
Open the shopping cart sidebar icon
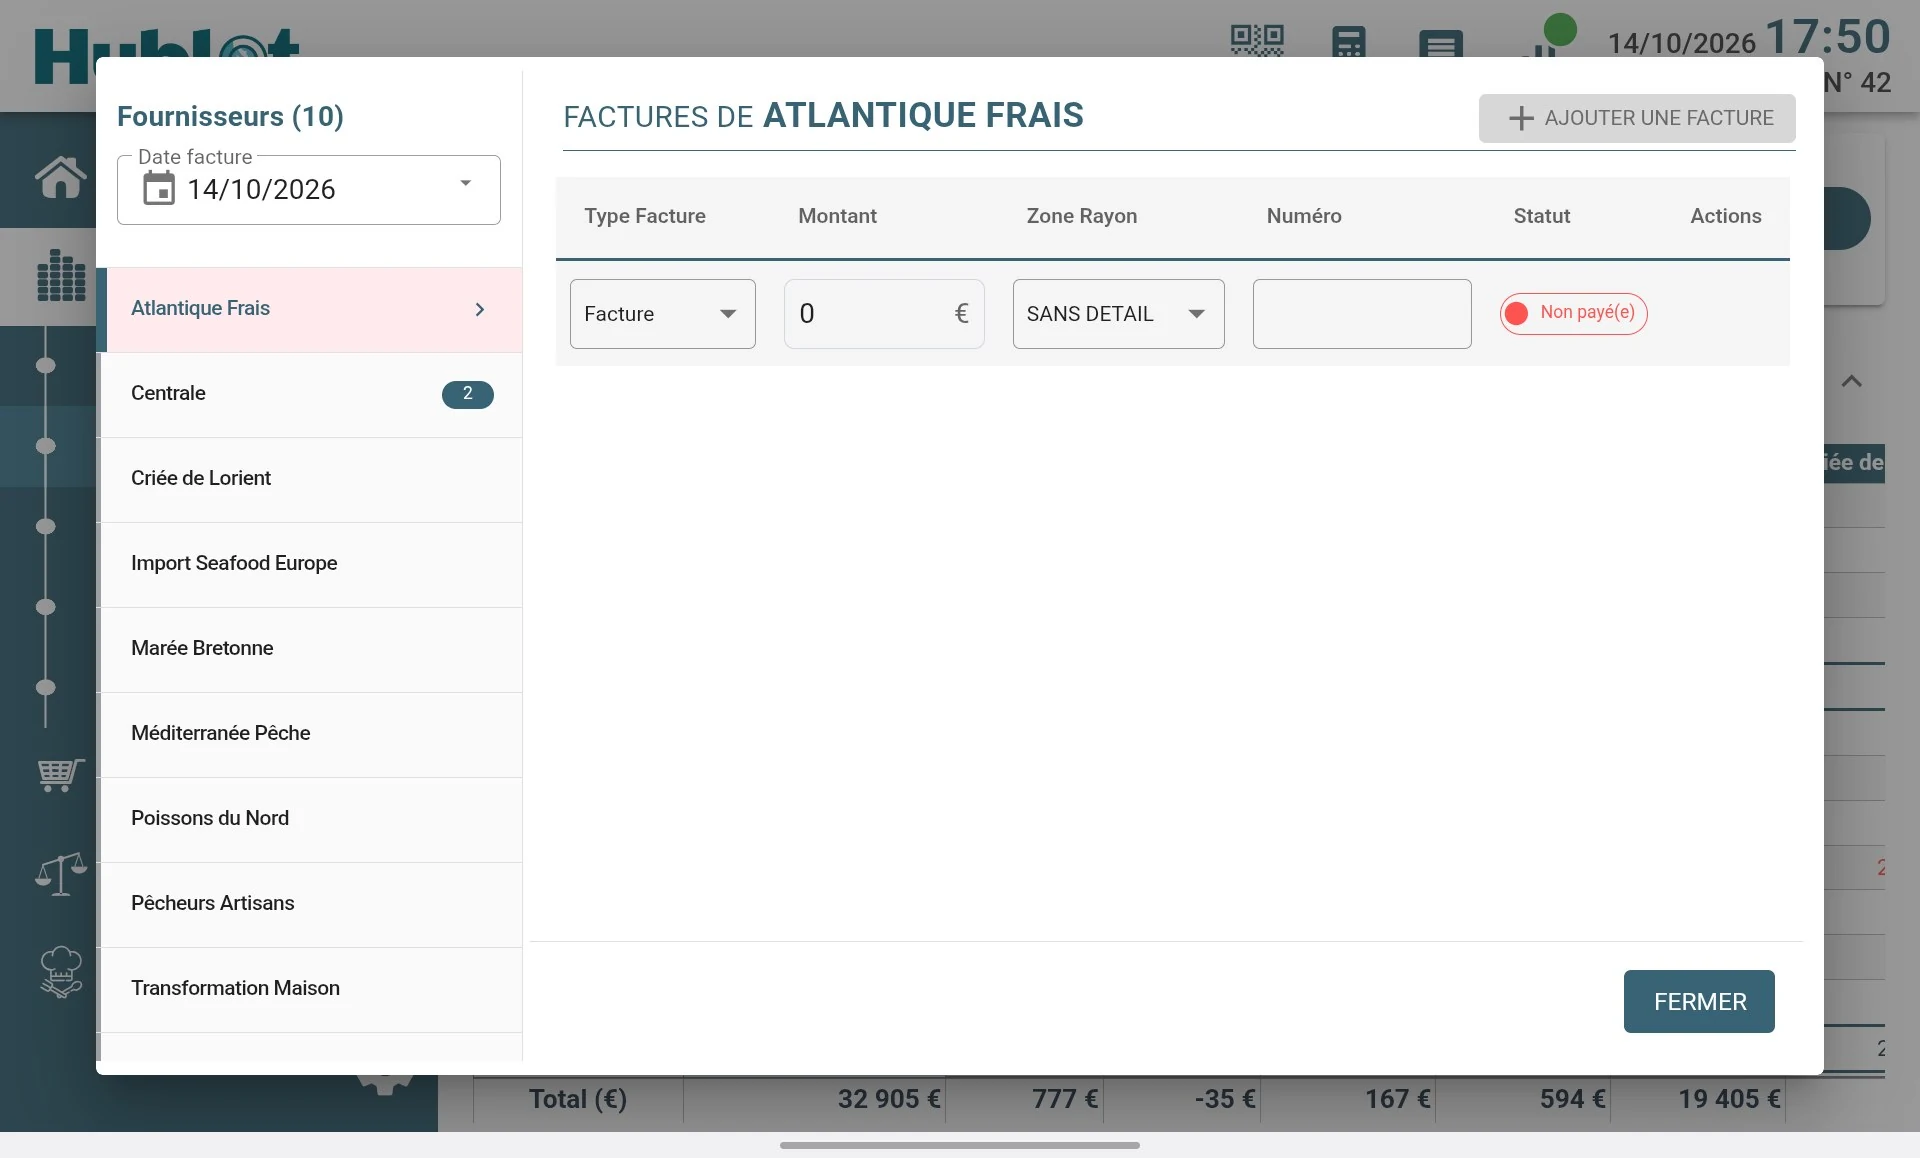[x=60, y=774]
